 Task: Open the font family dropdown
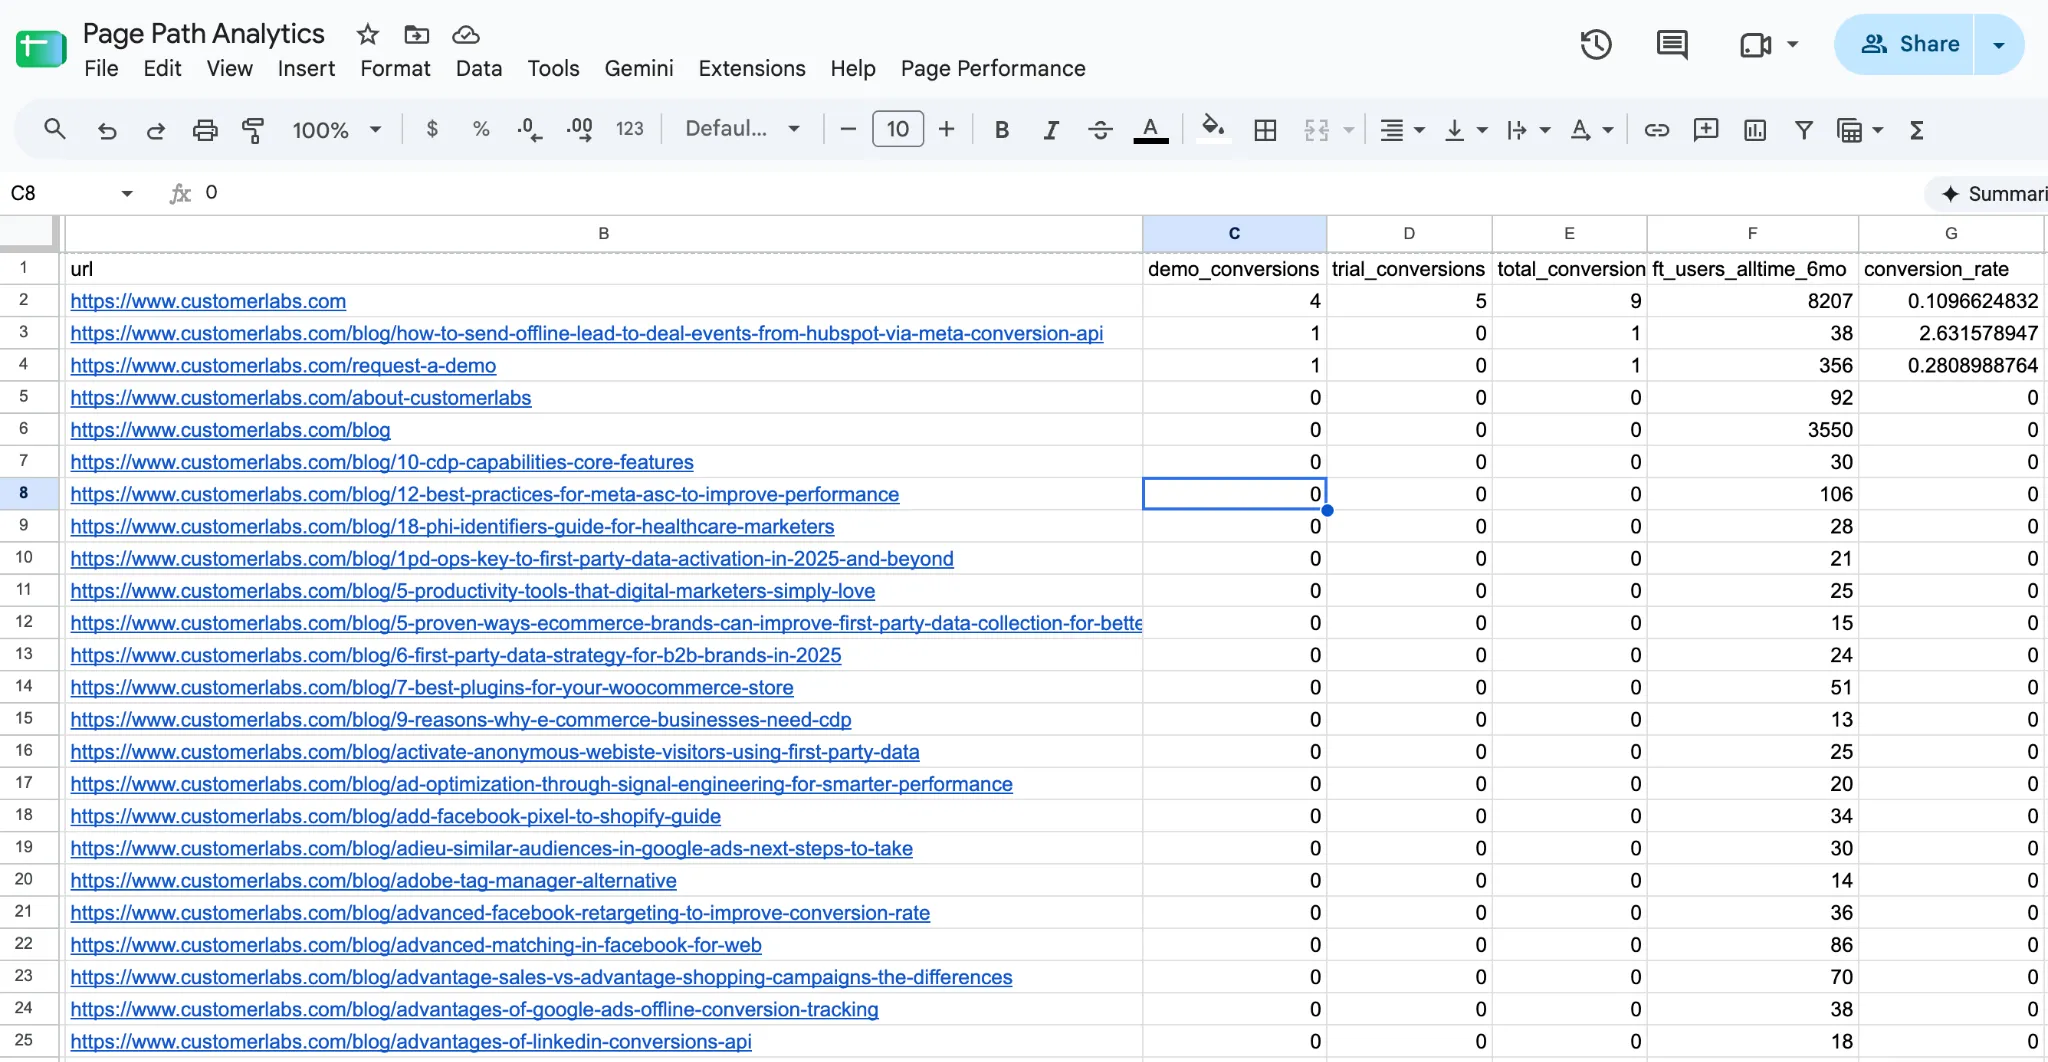click(x=742, y=129)
